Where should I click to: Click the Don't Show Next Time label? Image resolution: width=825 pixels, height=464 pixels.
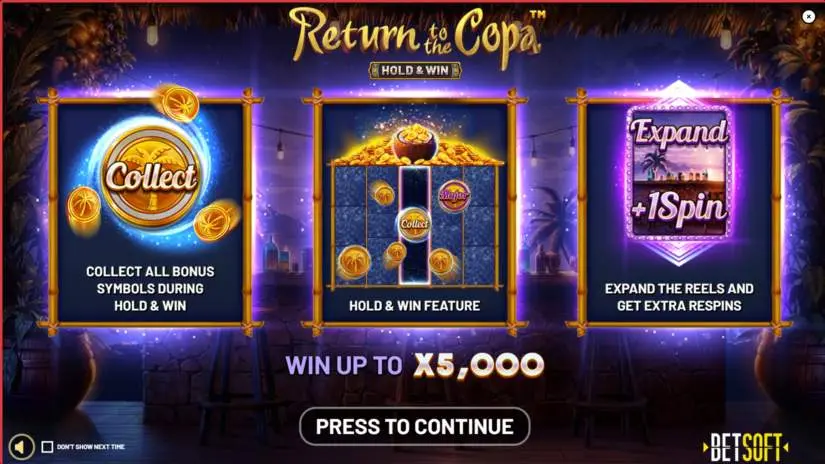(x=90, y=447)
